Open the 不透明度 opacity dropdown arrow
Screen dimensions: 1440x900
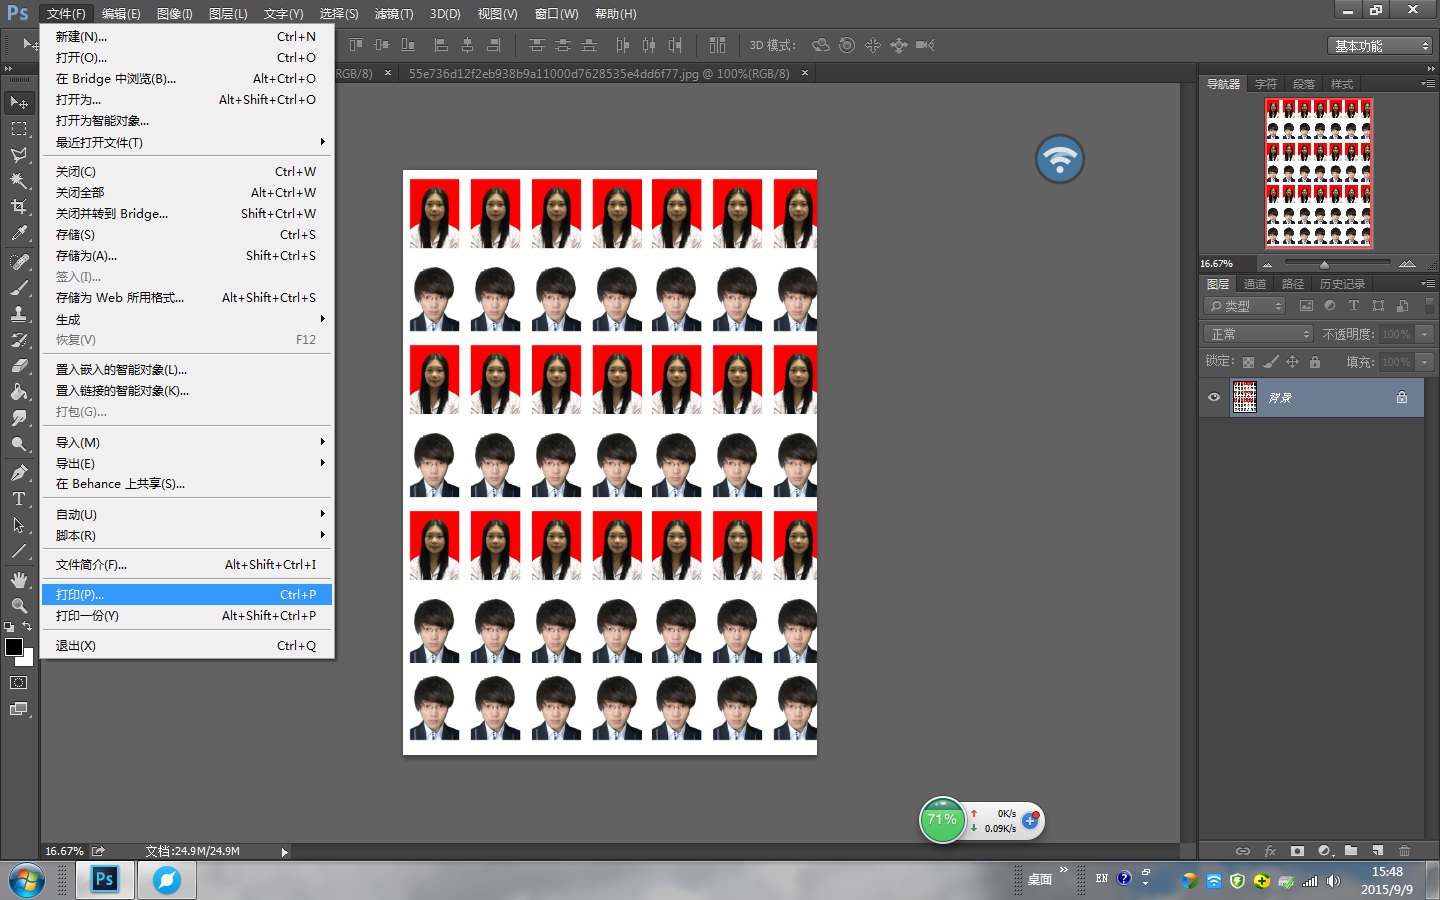click(x=1425, y=334)
